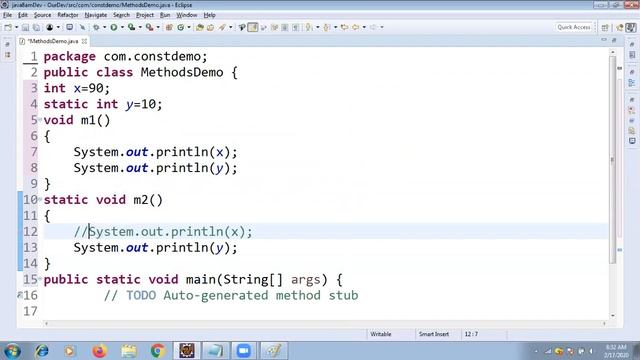This screenshot has width=640, height=360.
Task: Open the Next Annotation dropdown arrow
Action: (x=318, y=27)
